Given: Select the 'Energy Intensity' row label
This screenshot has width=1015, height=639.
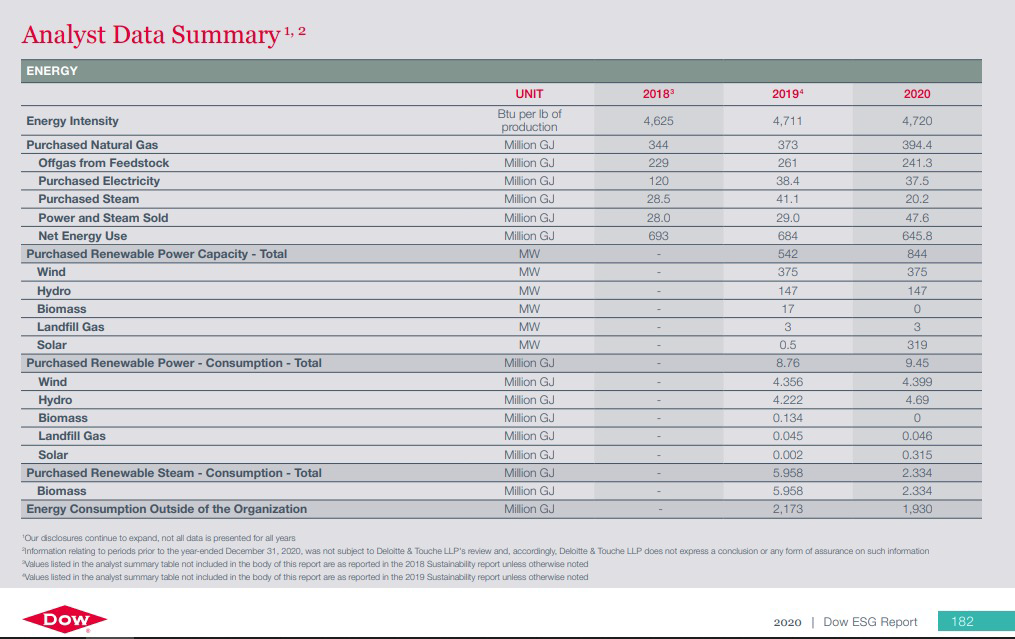Looking at the screenshot, I should (72, 121).
